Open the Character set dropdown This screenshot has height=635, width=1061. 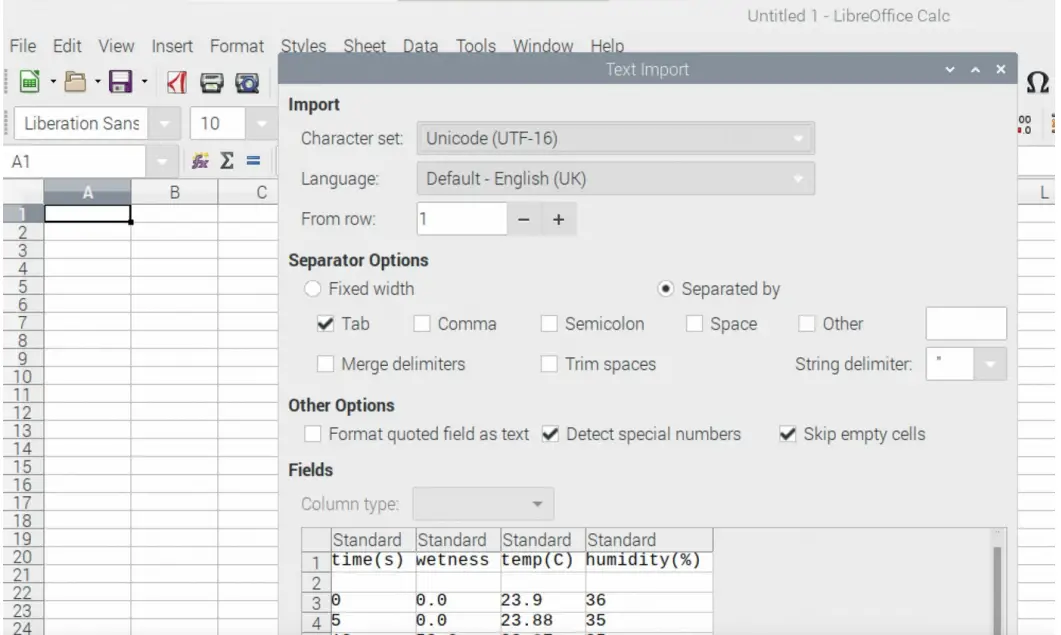tap(616, 138)
